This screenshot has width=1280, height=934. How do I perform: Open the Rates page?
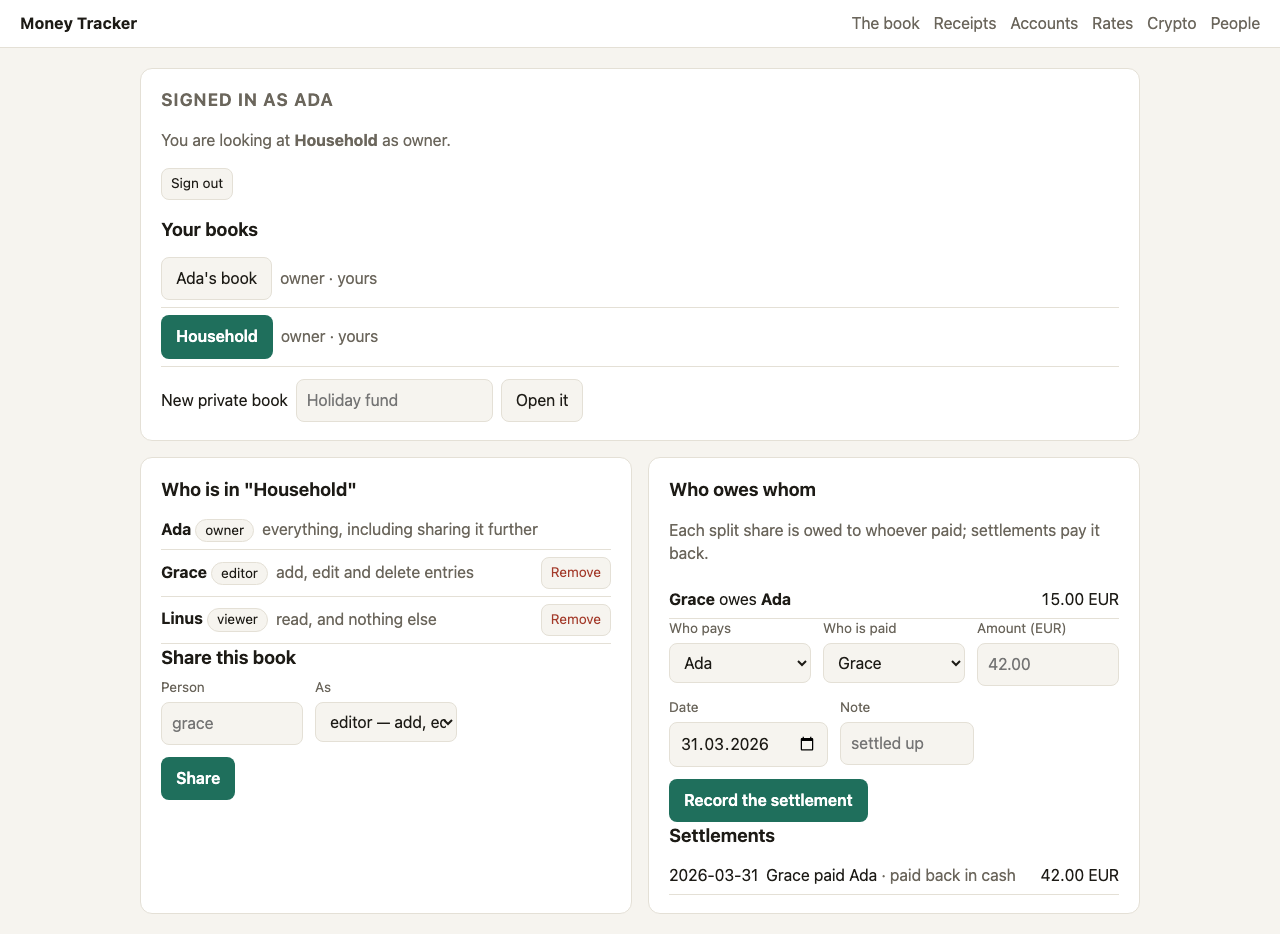tap(1112, 23)
